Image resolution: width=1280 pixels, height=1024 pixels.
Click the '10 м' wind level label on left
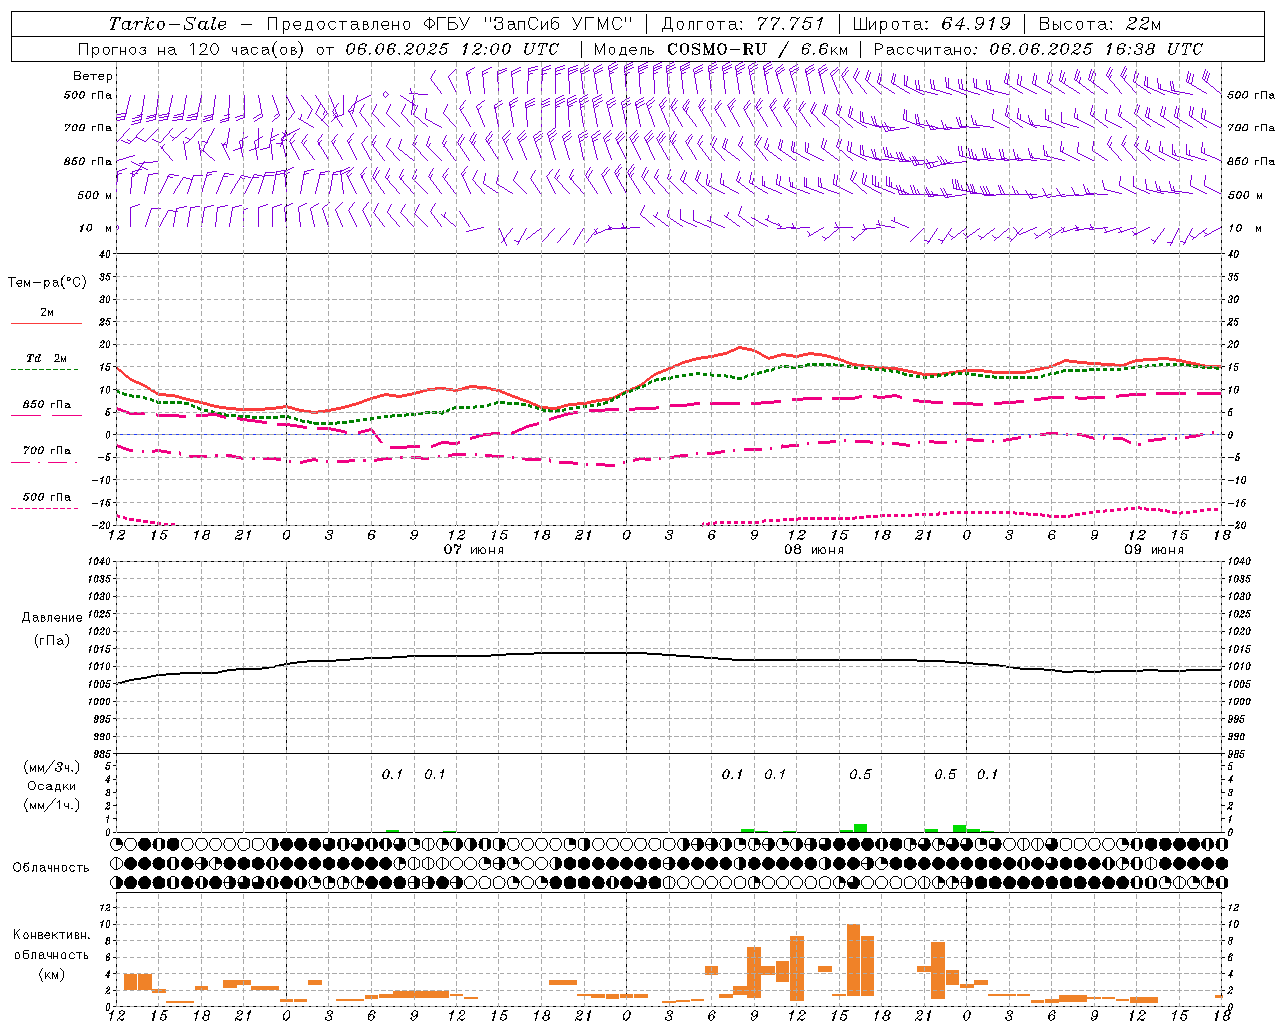tap(96, 228)
